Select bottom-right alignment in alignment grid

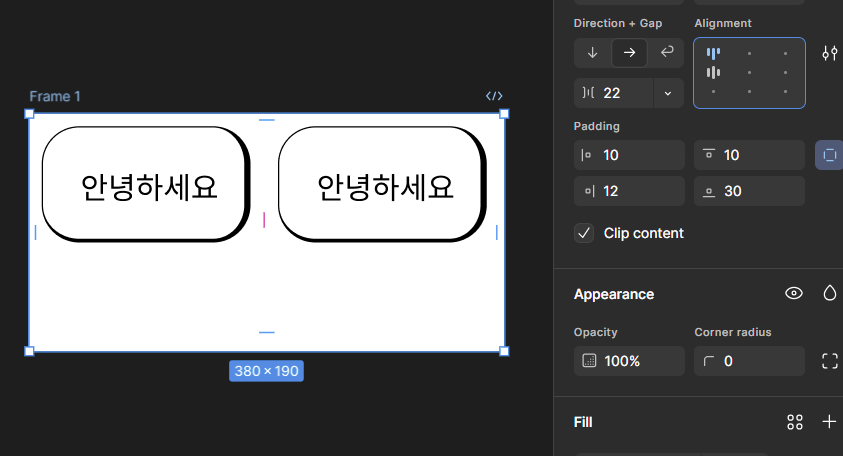pyautogui.click(x=785, y=92)
